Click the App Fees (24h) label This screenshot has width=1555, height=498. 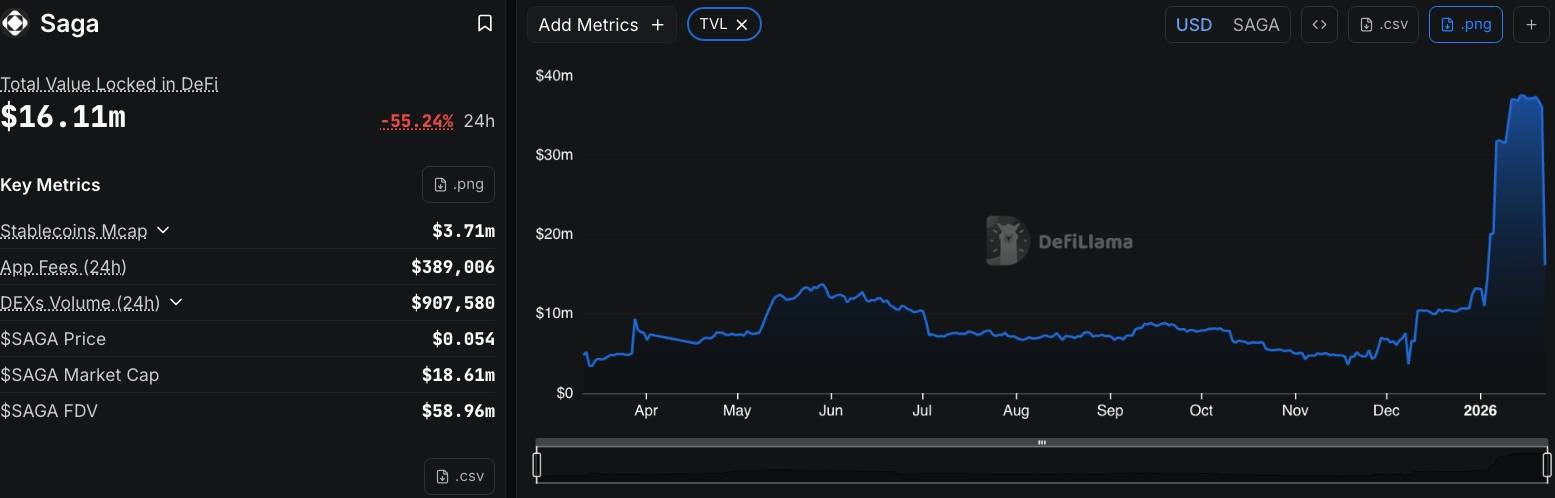pyautogui.click(x=63, y=267)
